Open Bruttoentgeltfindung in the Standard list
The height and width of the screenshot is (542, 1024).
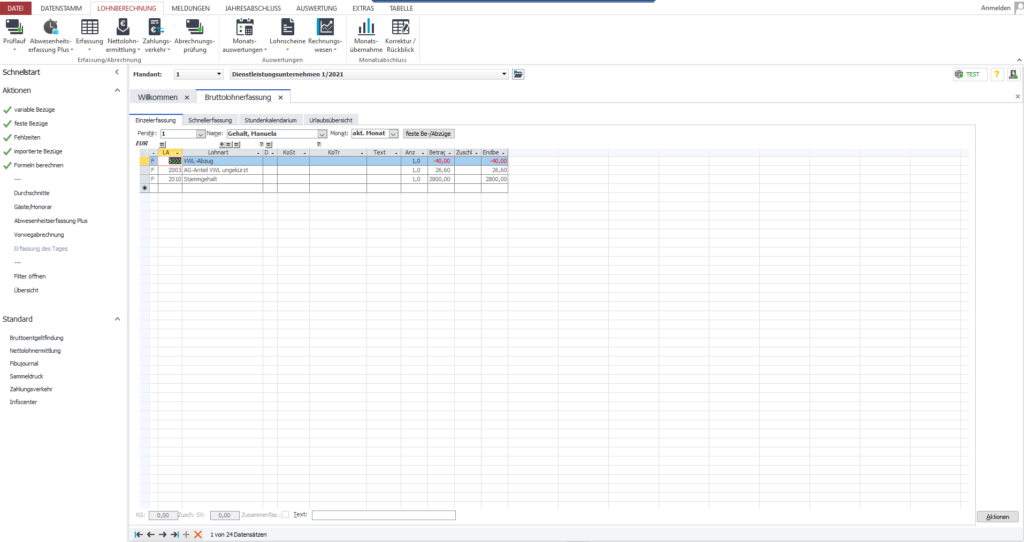pyautogui.click(x=36, y=338)
